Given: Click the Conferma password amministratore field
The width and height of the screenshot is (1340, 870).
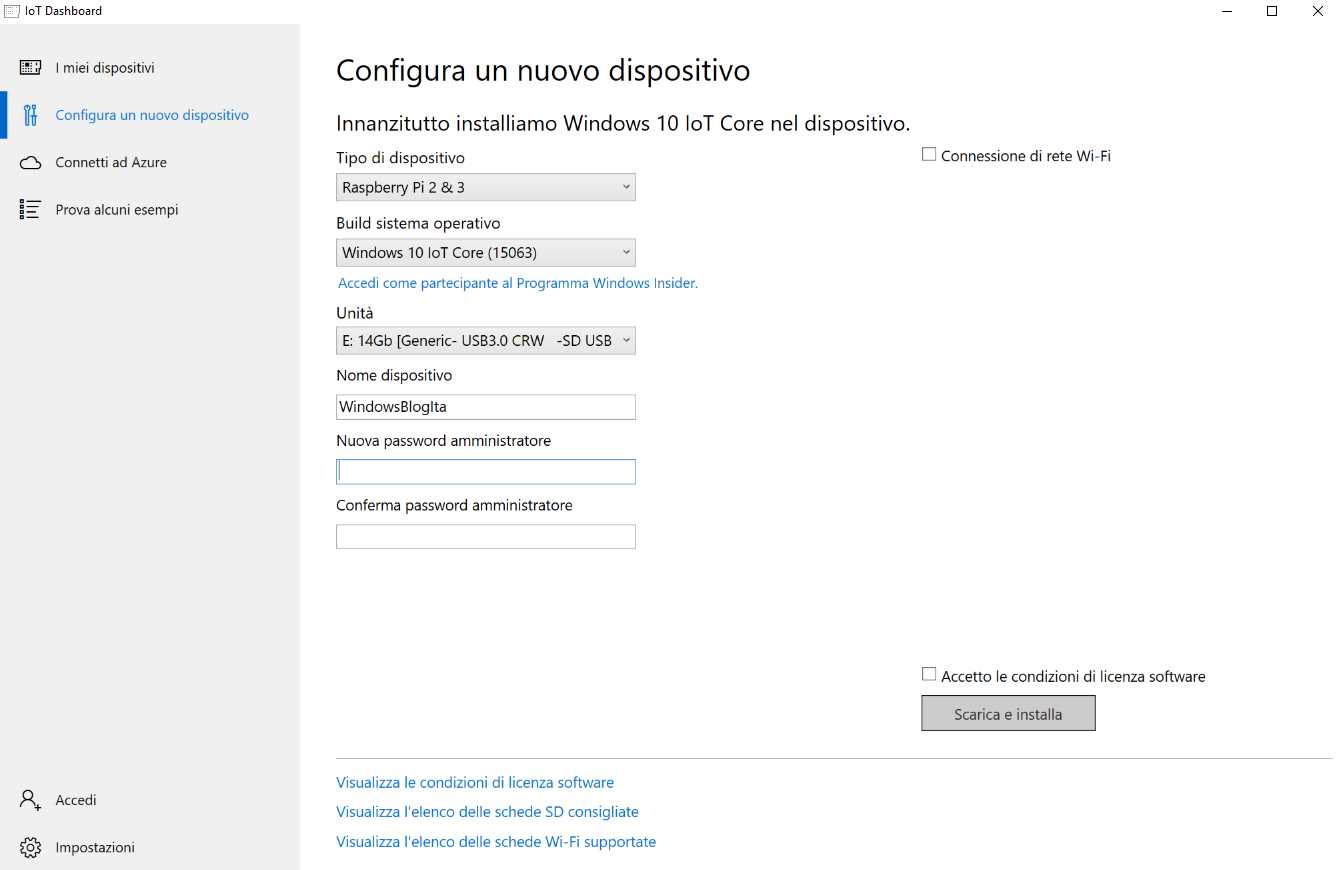Looking at the screenshot, I should pos(486,537).
